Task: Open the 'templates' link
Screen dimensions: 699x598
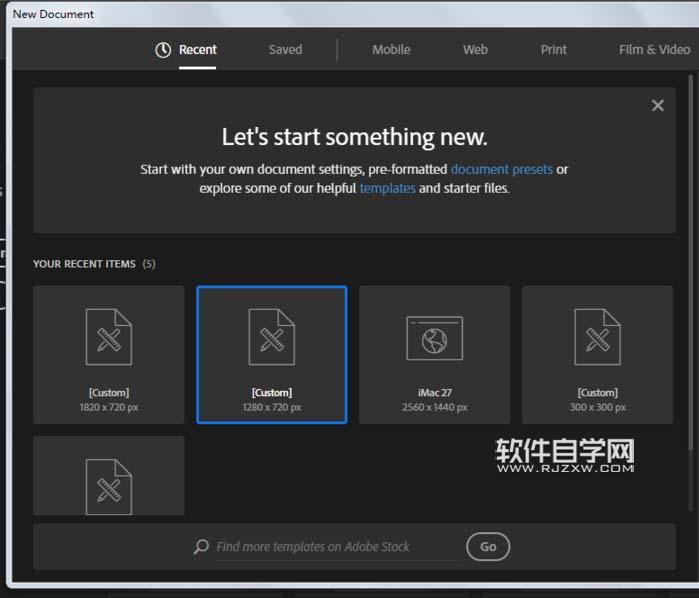Action: pyautogui.click(x=387, y=188)
